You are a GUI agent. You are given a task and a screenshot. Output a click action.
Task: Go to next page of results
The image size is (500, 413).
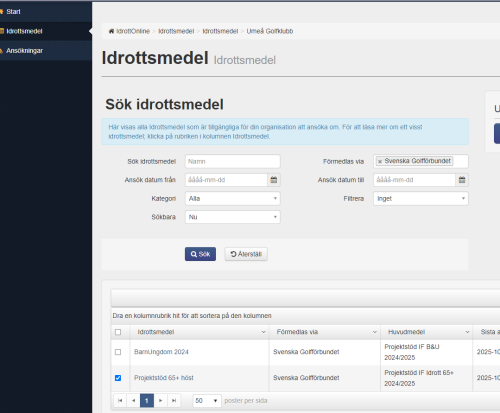coord(161,401)
